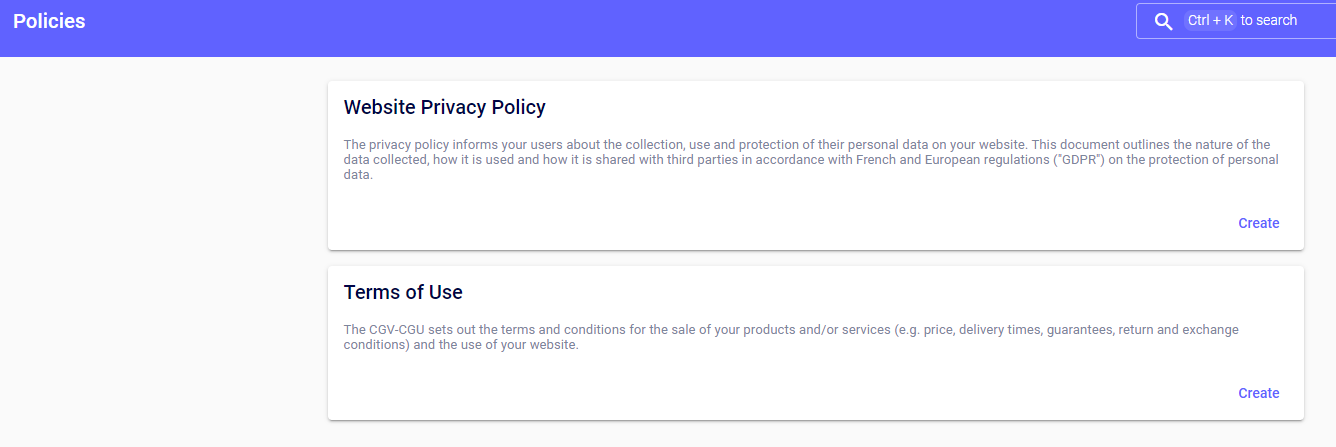Click the Ctrl + K shortcut badge
1336x447 pixels.
(1210, 21)
